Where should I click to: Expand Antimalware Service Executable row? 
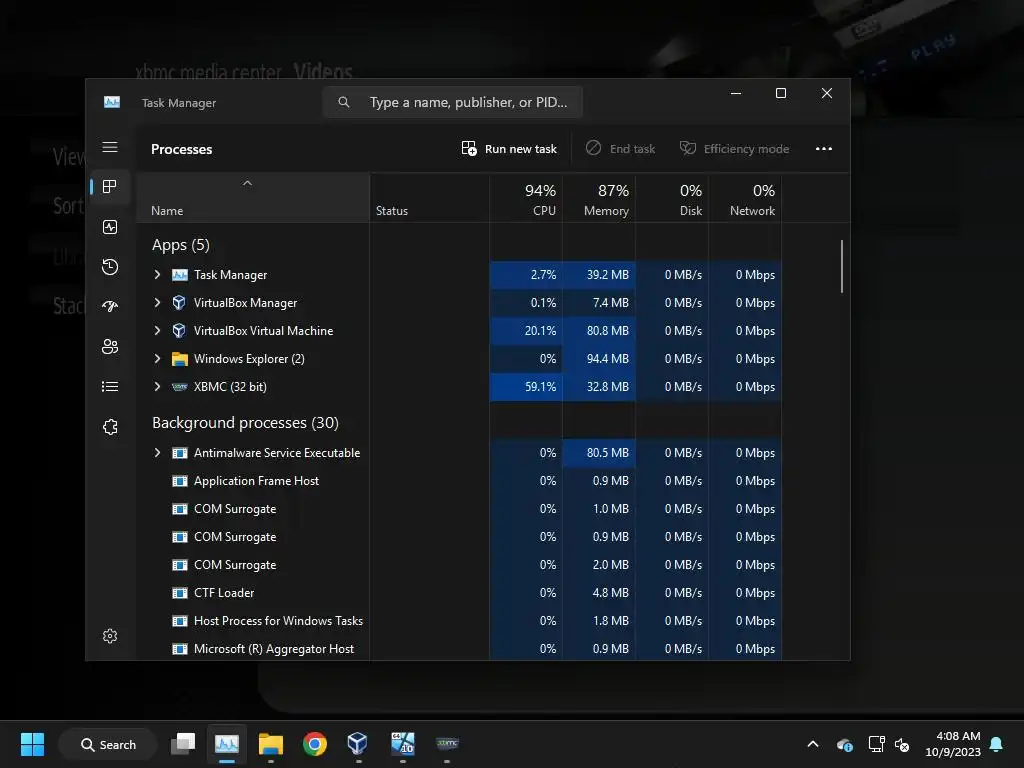[157, 453]
